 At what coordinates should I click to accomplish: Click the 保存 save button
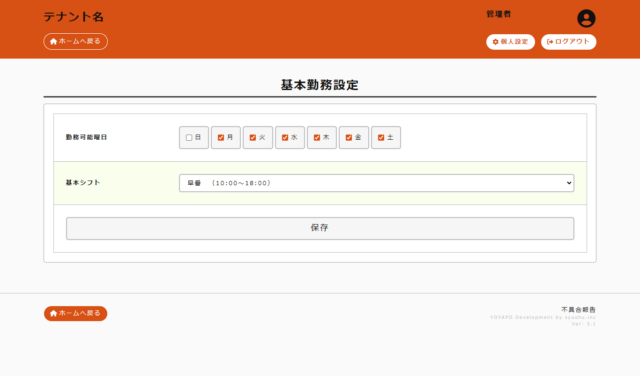point(320,228)
